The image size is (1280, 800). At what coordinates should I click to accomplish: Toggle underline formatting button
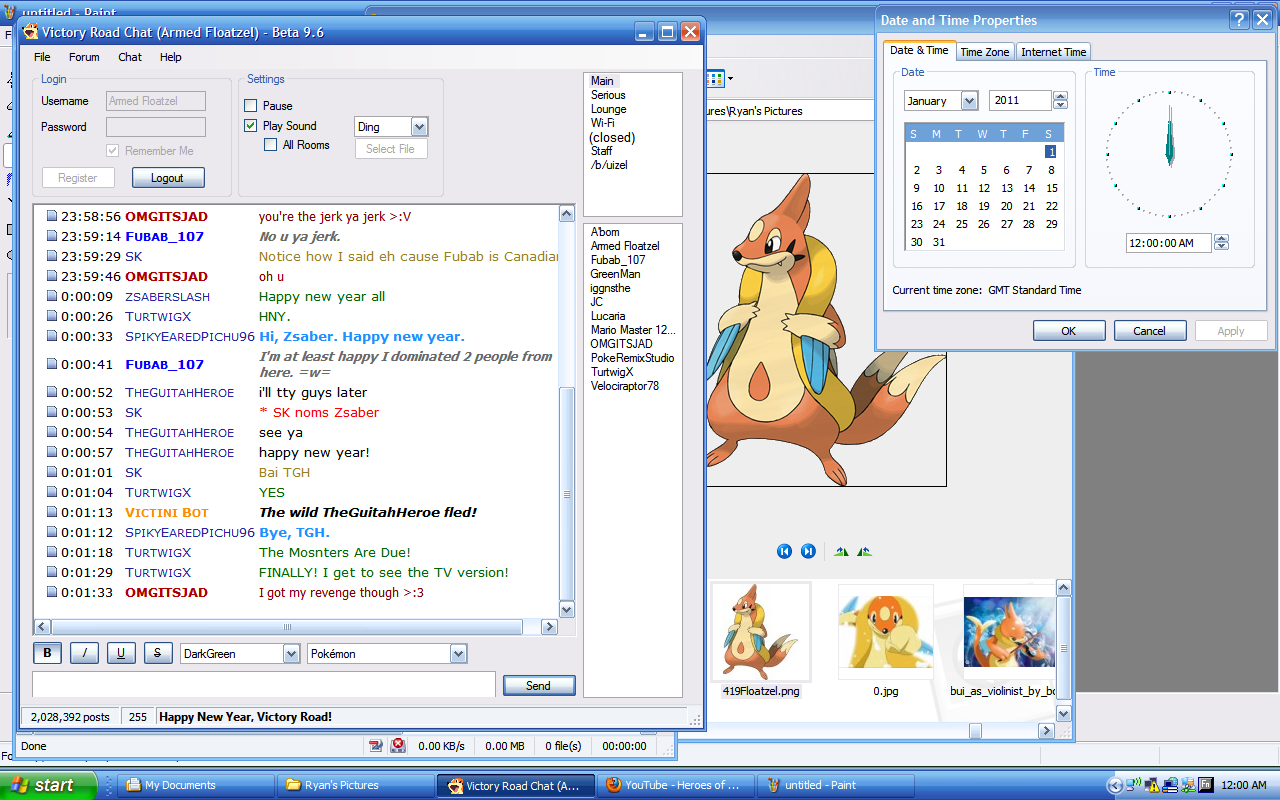(121, 653)
